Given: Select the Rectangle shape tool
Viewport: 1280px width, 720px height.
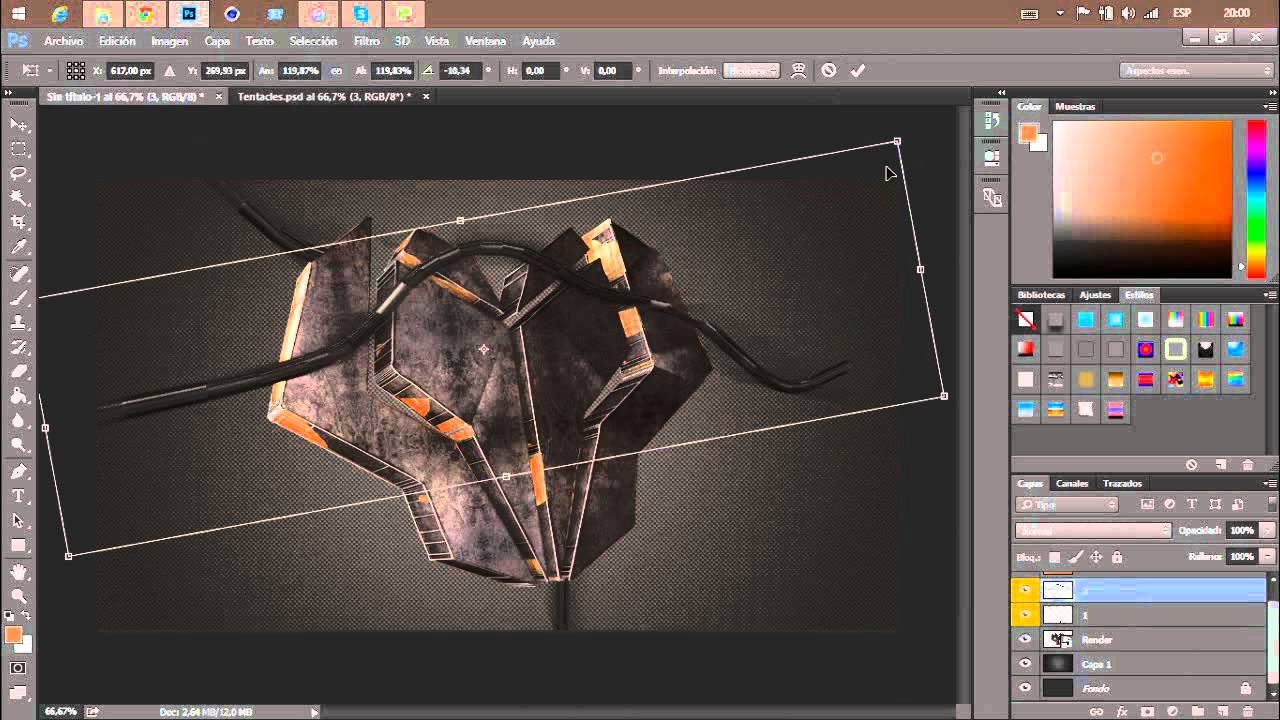Looking at the screenshot, I should click(18, 546).
